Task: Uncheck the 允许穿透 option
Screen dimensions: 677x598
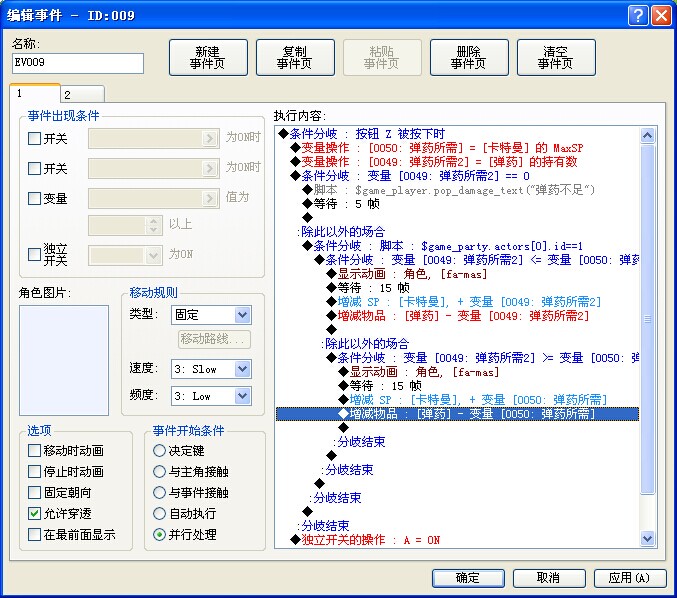Action: [x=34, y=513]
